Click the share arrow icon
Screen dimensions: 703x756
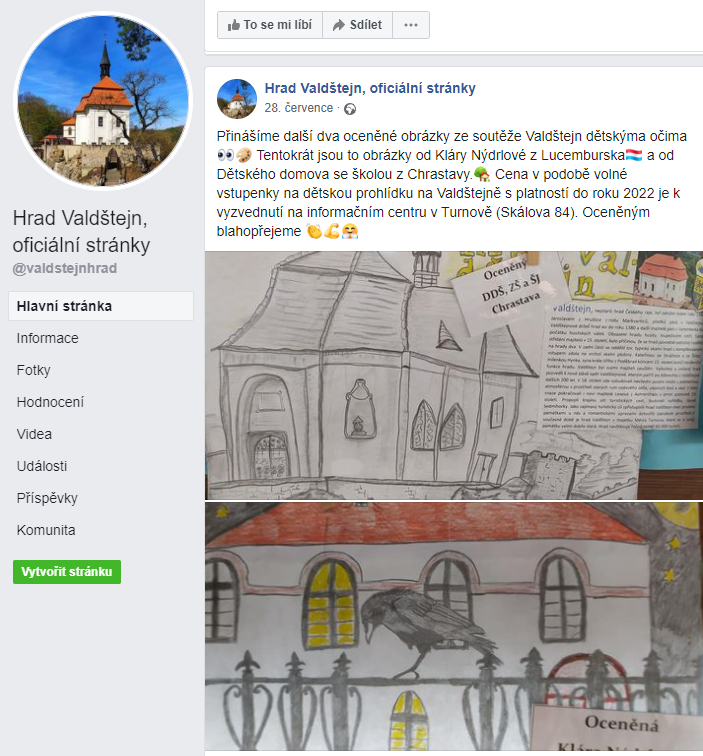point(339,25)
